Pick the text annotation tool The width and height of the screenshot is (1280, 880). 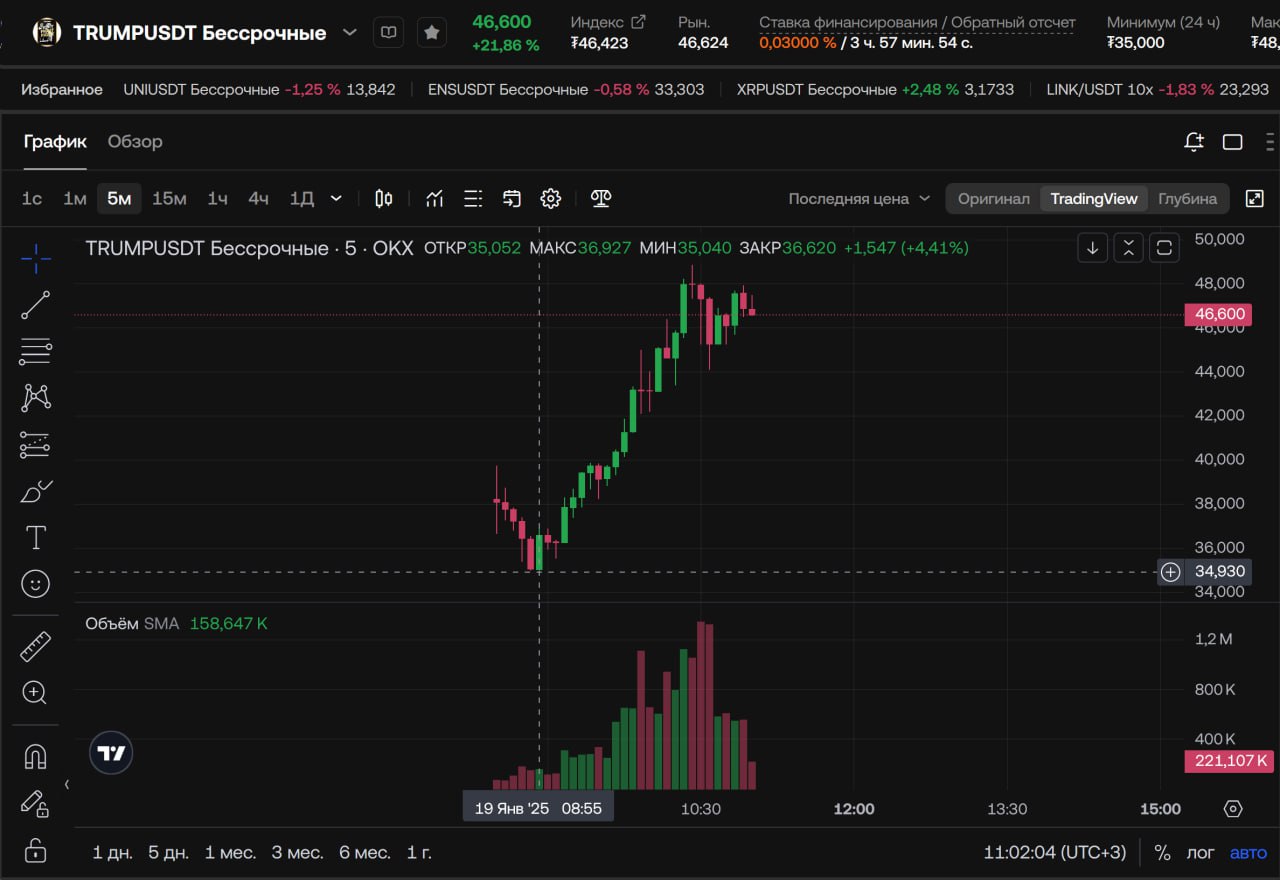point(36,538)
